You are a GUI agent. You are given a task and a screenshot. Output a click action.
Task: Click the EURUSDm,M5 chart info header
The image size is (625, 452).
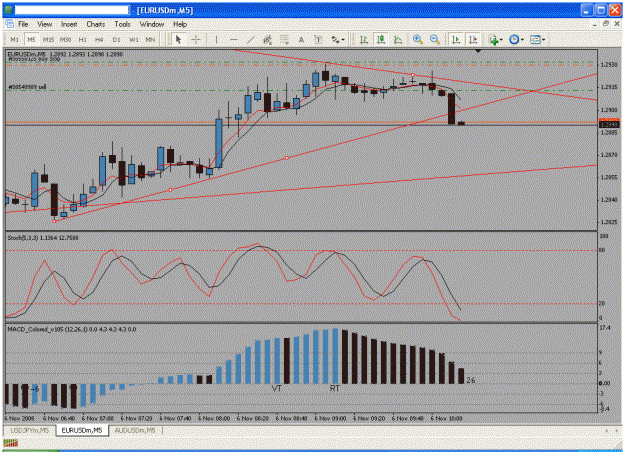coord(65,54)
